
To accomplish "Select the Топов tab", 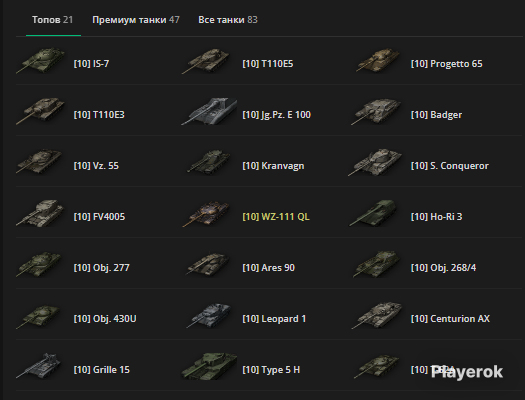I will tap(53, 20).
